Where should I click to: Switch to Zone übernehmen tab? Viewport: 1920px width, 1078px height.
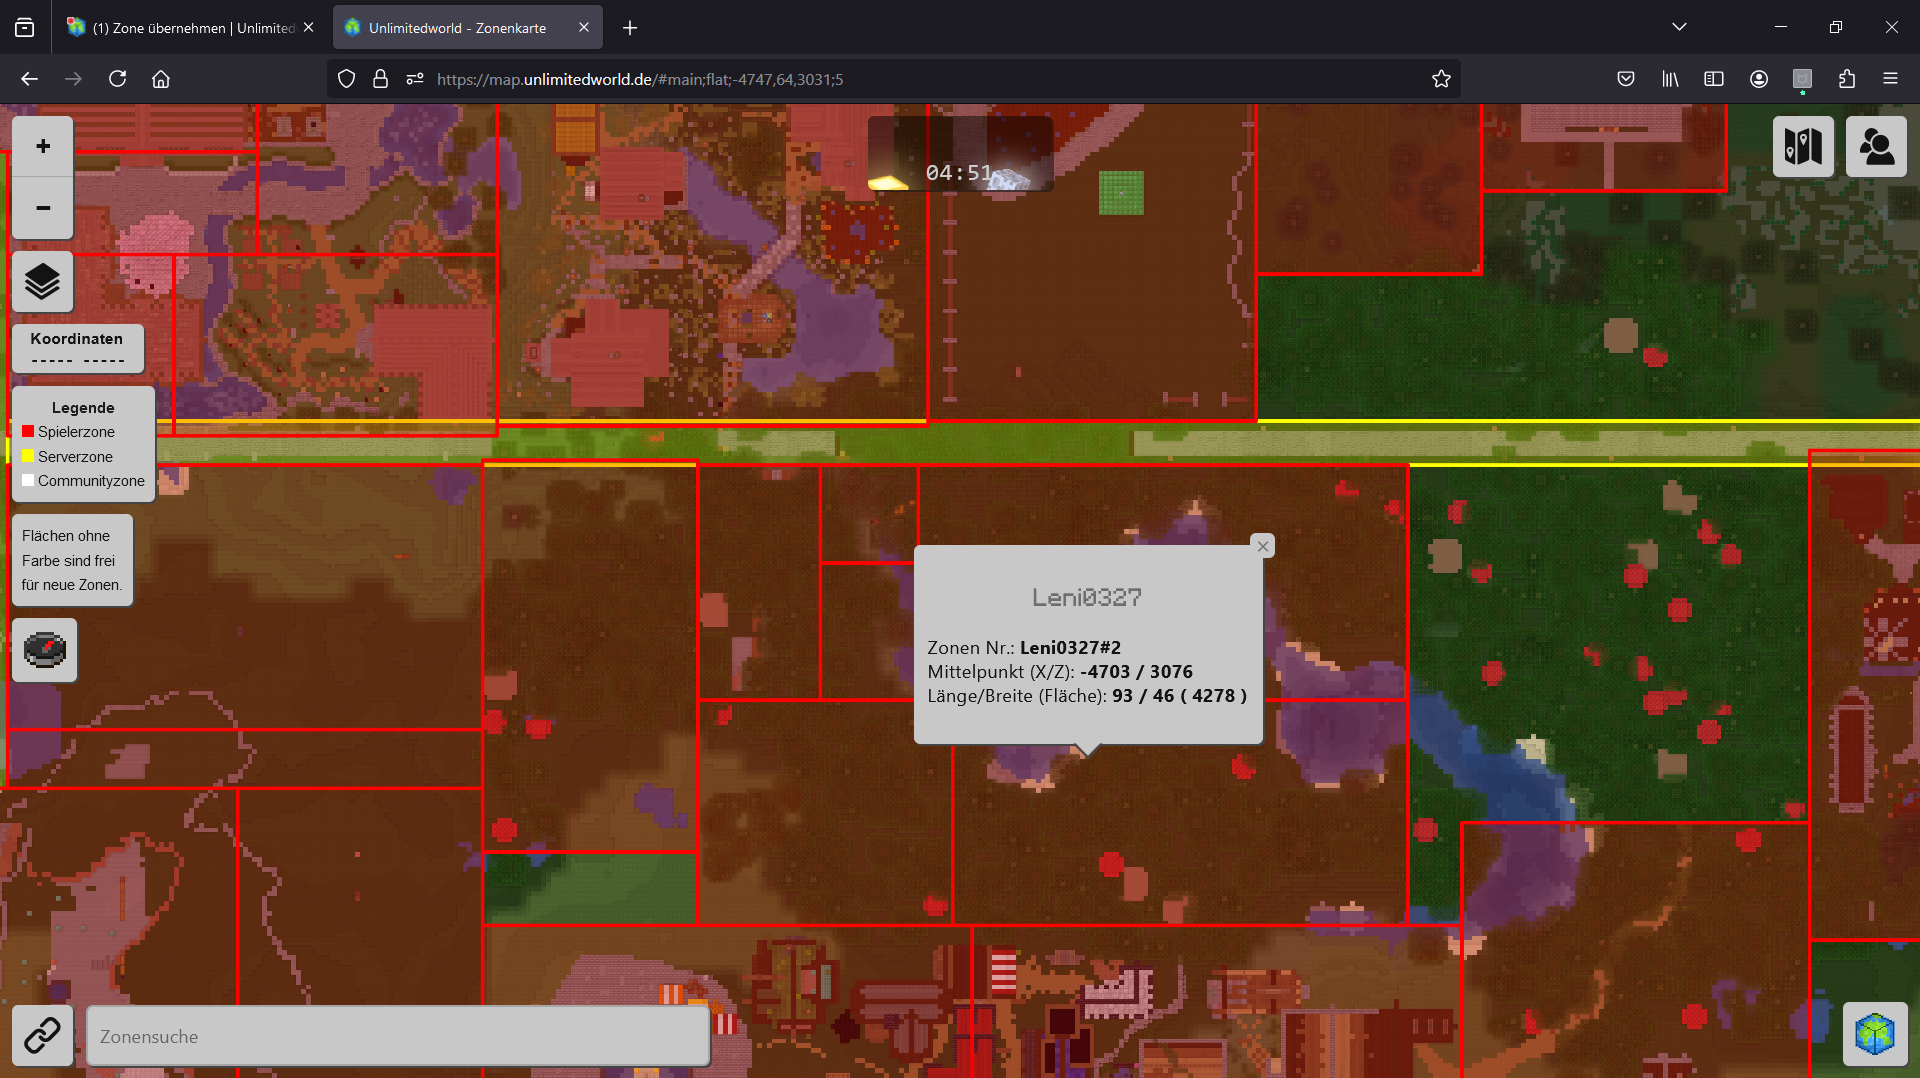point(190,28)
